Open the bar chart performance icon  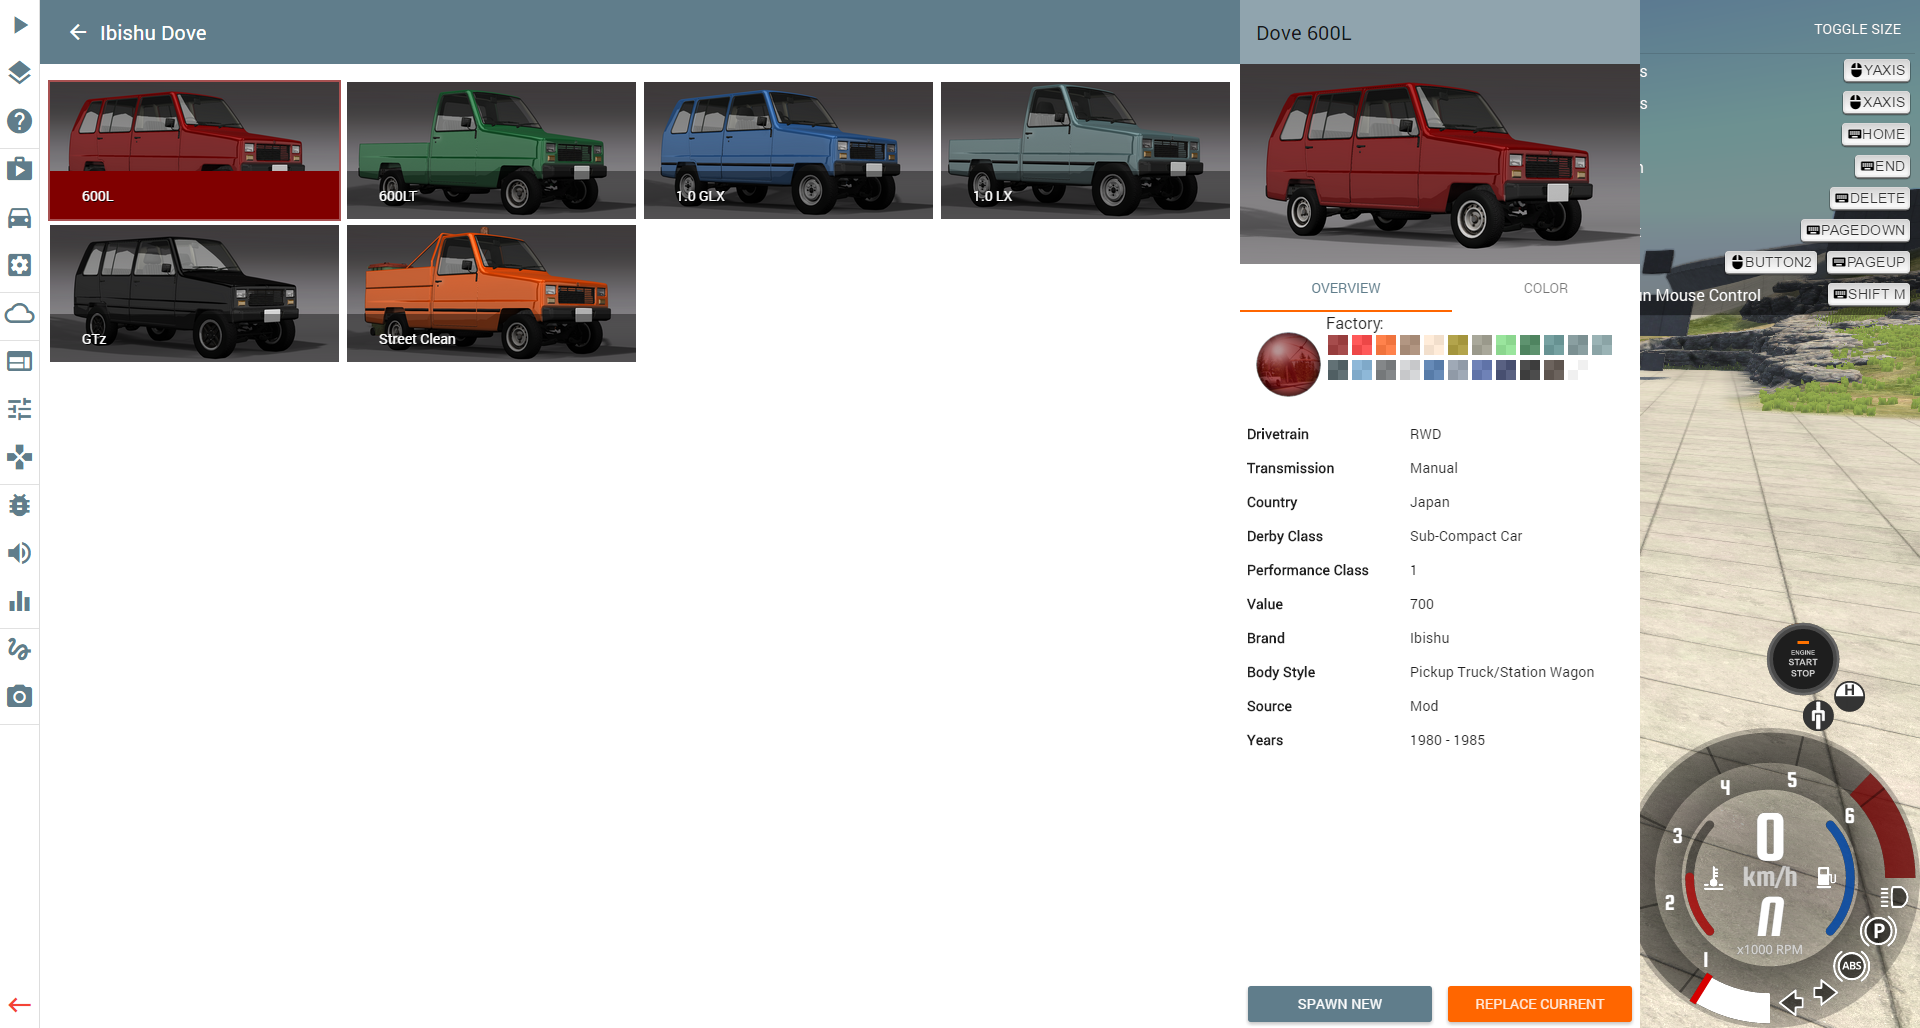(20, 601)
